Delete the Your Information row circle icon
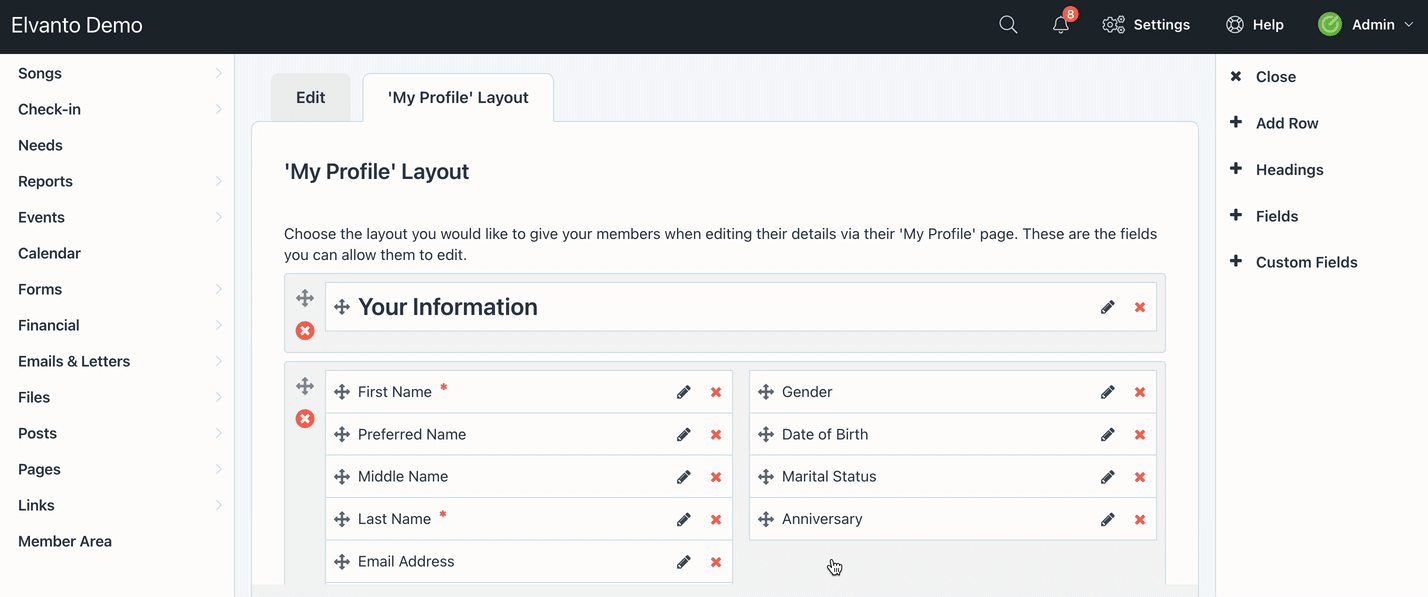Image resolution: width=1428 pixels, height=597 pixels. 305,330
